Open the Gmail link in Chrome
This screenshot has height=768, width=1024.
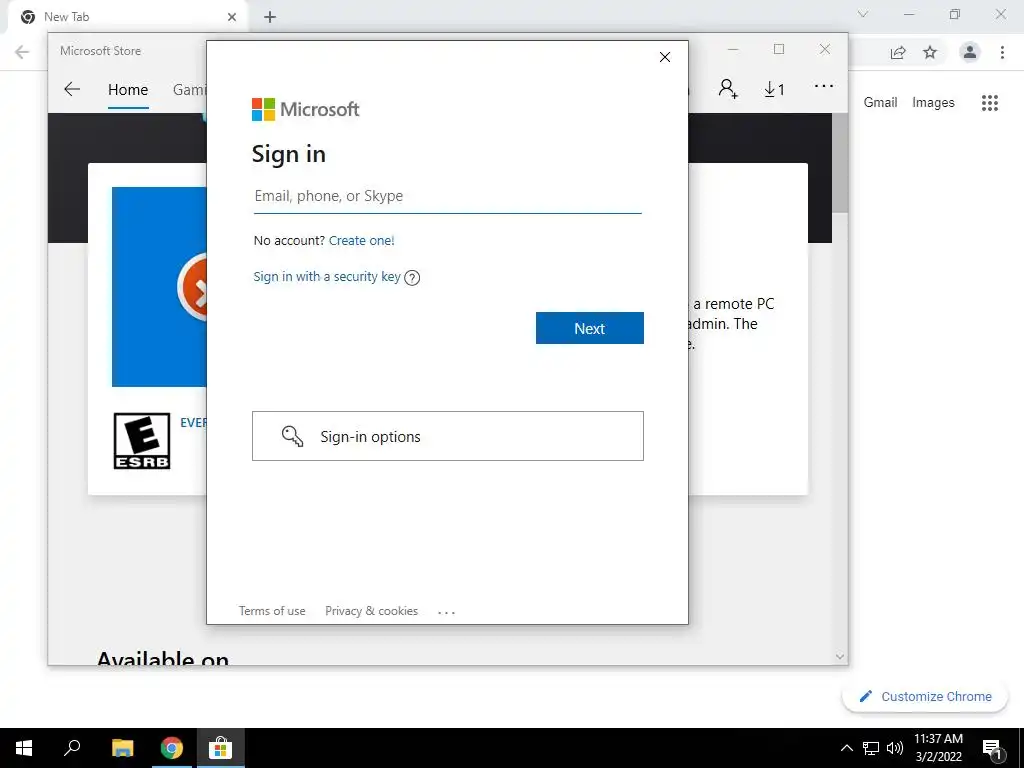pos(880,103)
